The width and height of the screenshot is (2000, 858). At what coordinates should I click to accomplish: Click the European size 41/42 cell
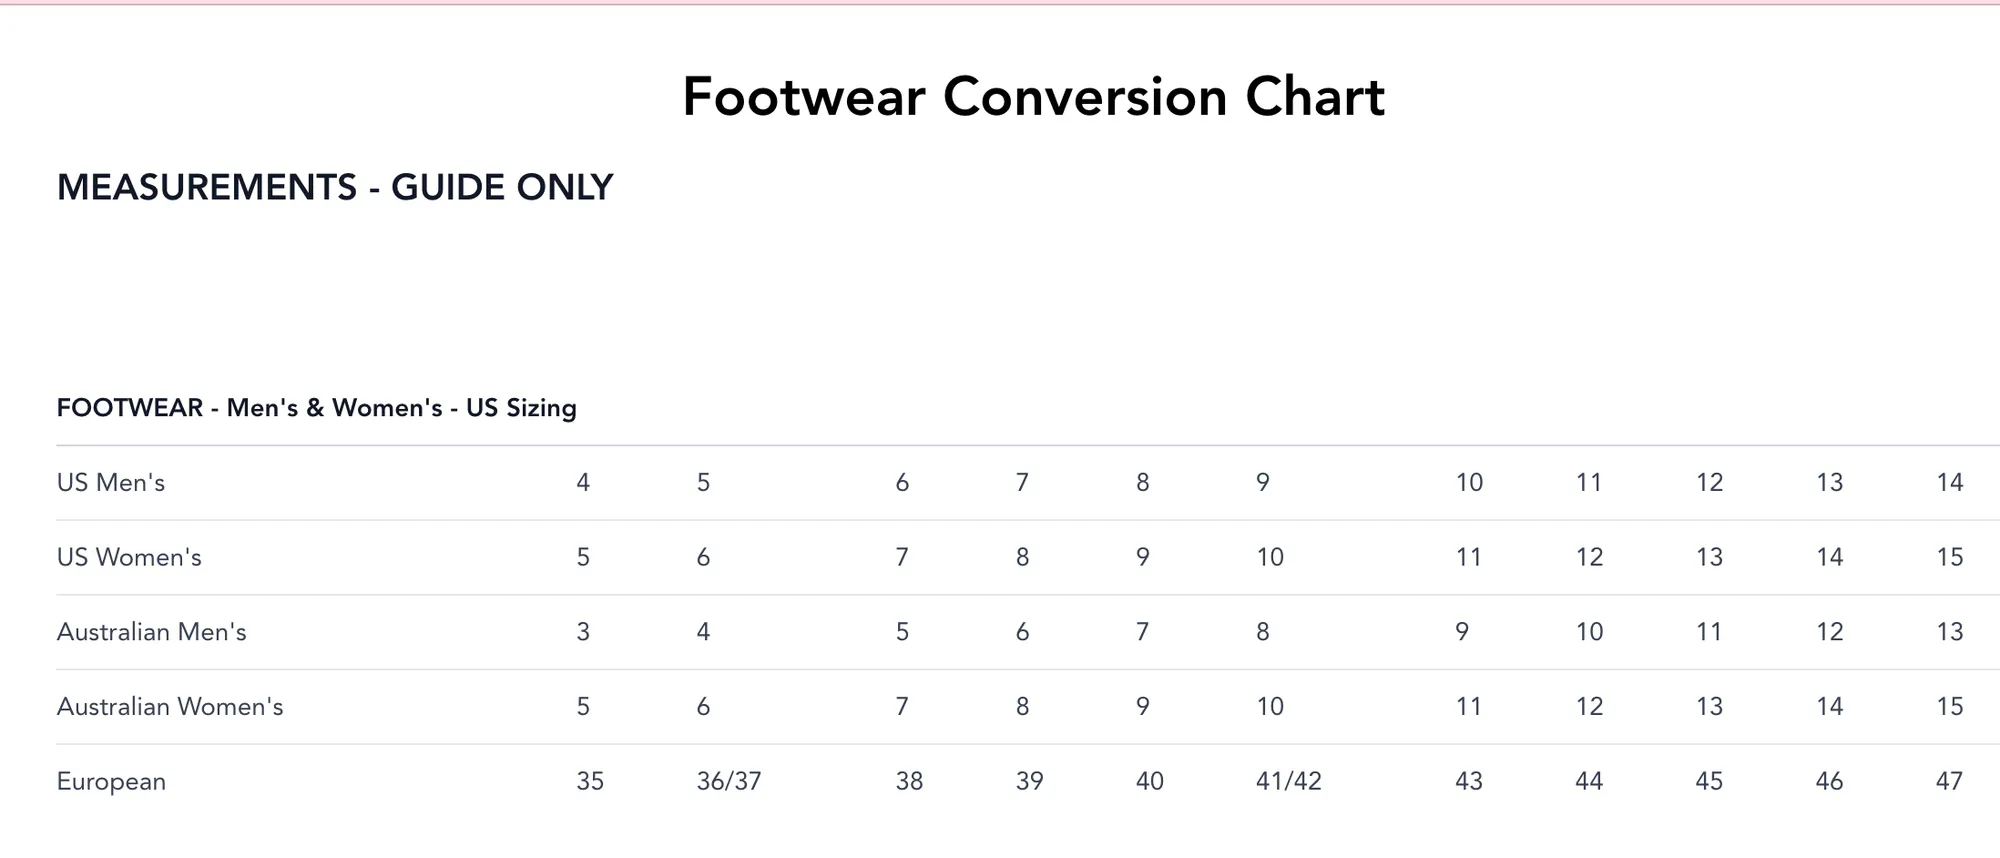[1289, 781]
